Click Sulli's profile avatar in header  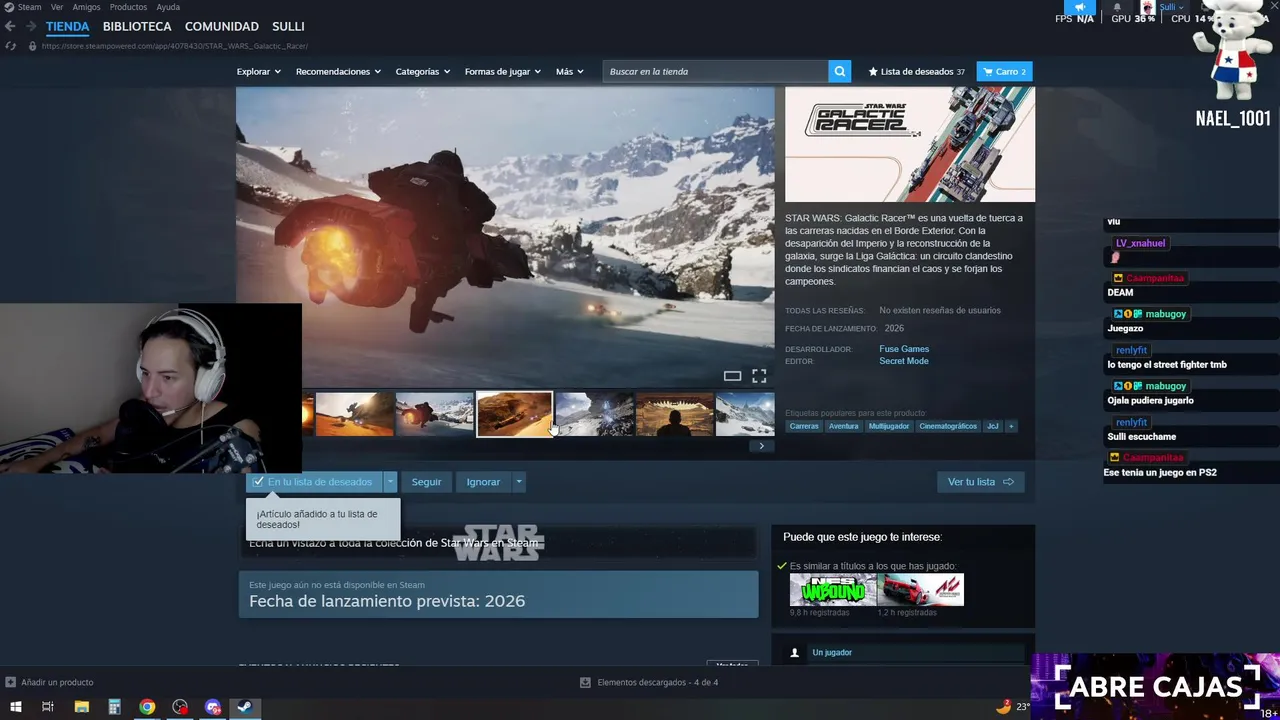(1148, 7)
